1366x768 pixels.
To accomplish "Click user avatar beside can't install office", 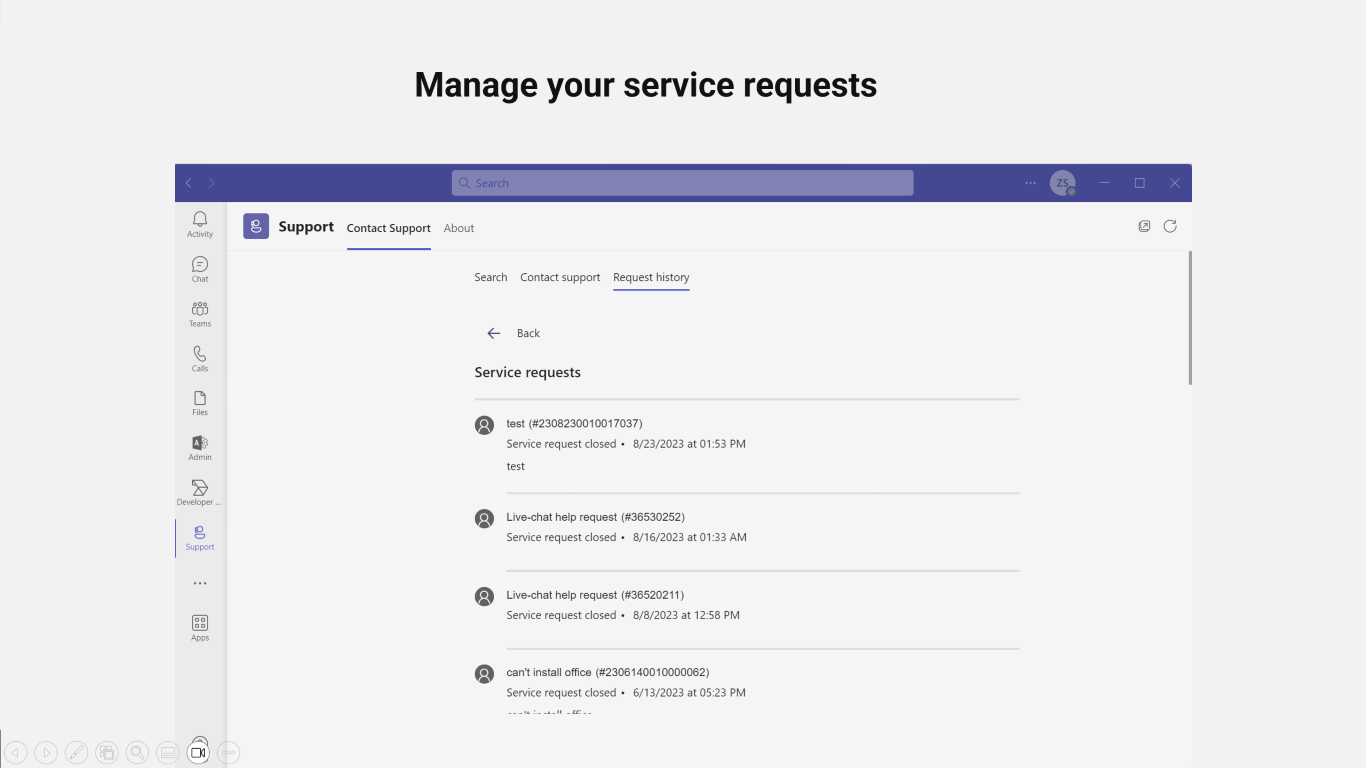I will (x=484, y=673).
